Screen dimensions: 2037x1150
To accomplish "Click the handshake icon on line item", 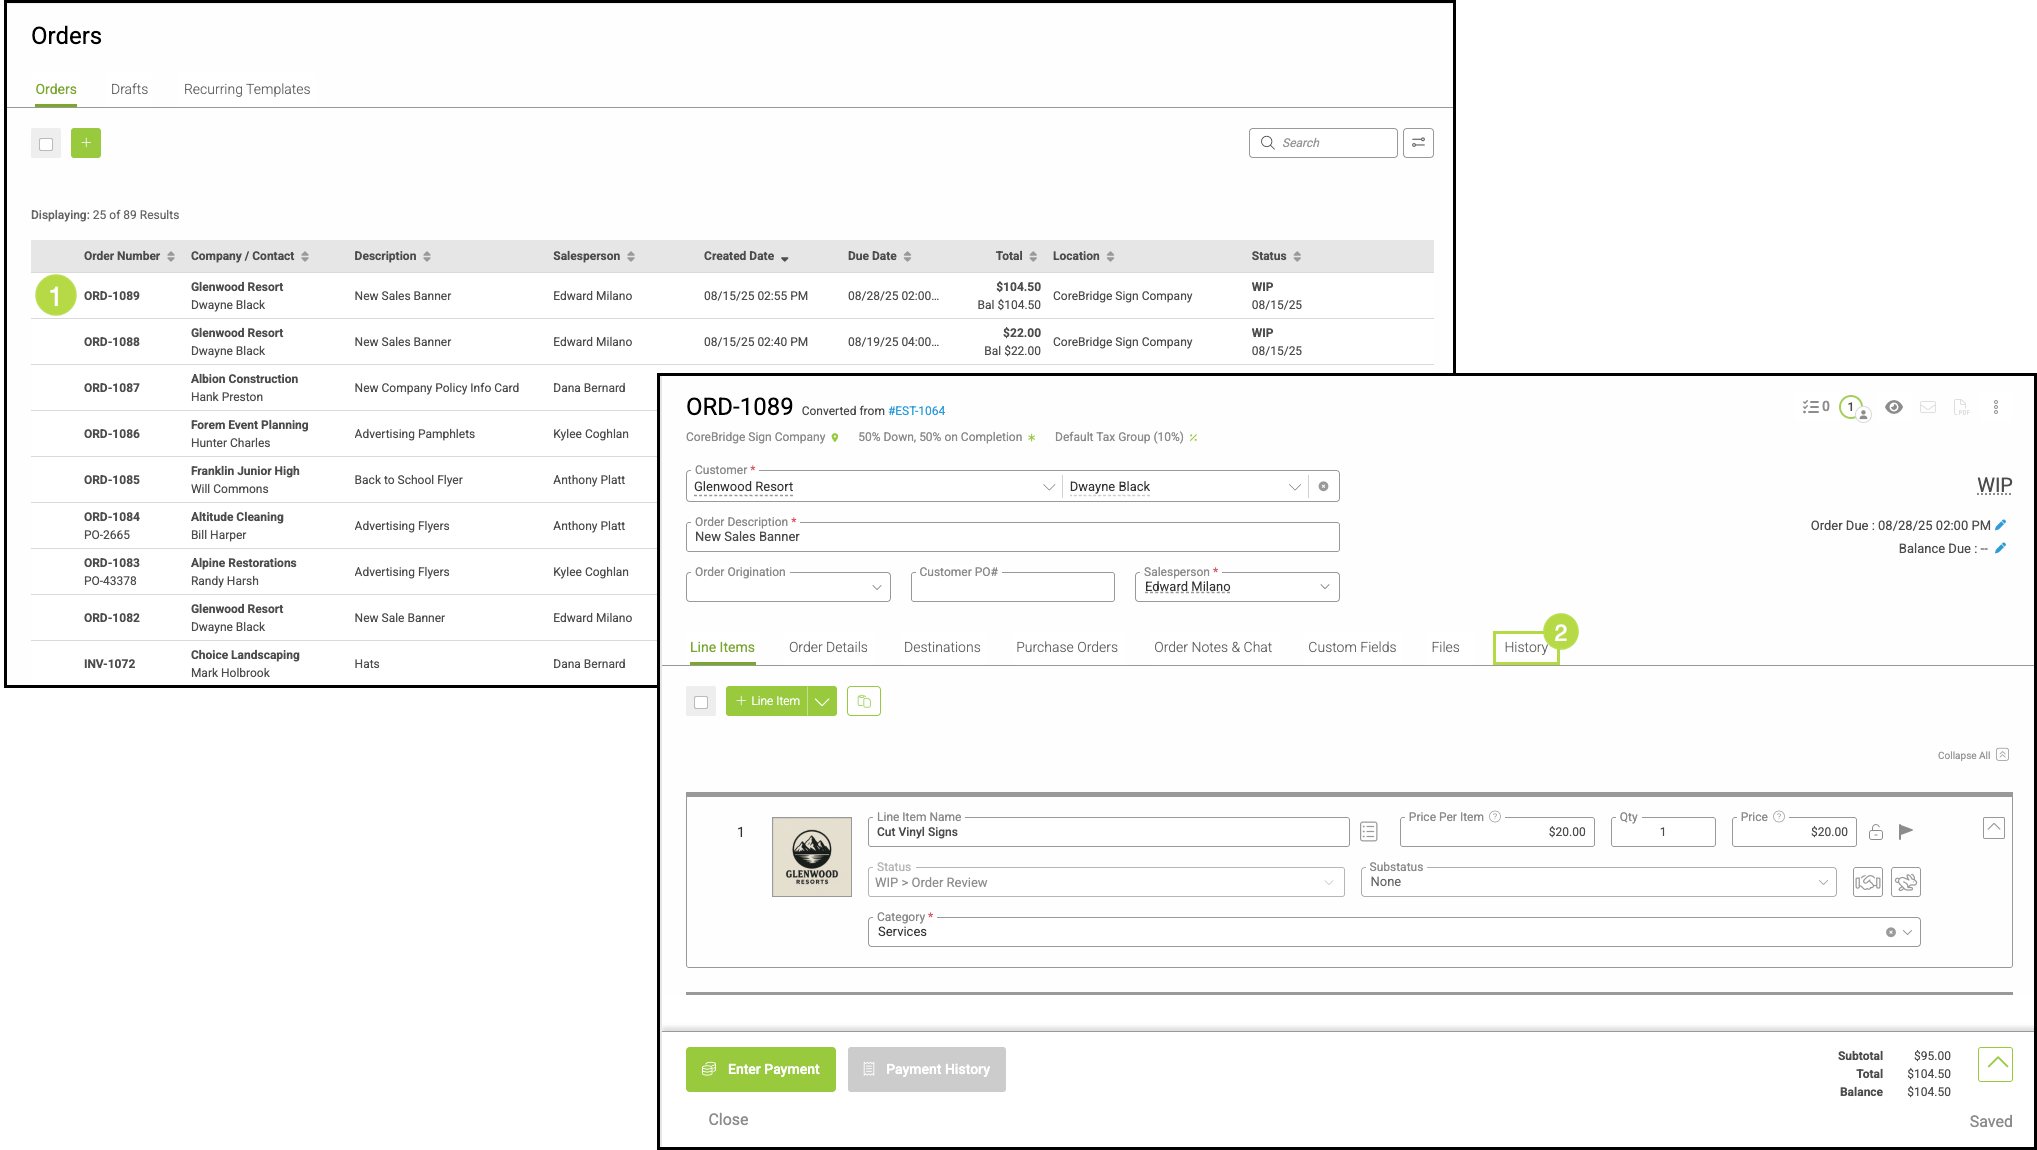I will pyautogui.click(x=1867, y=882).
